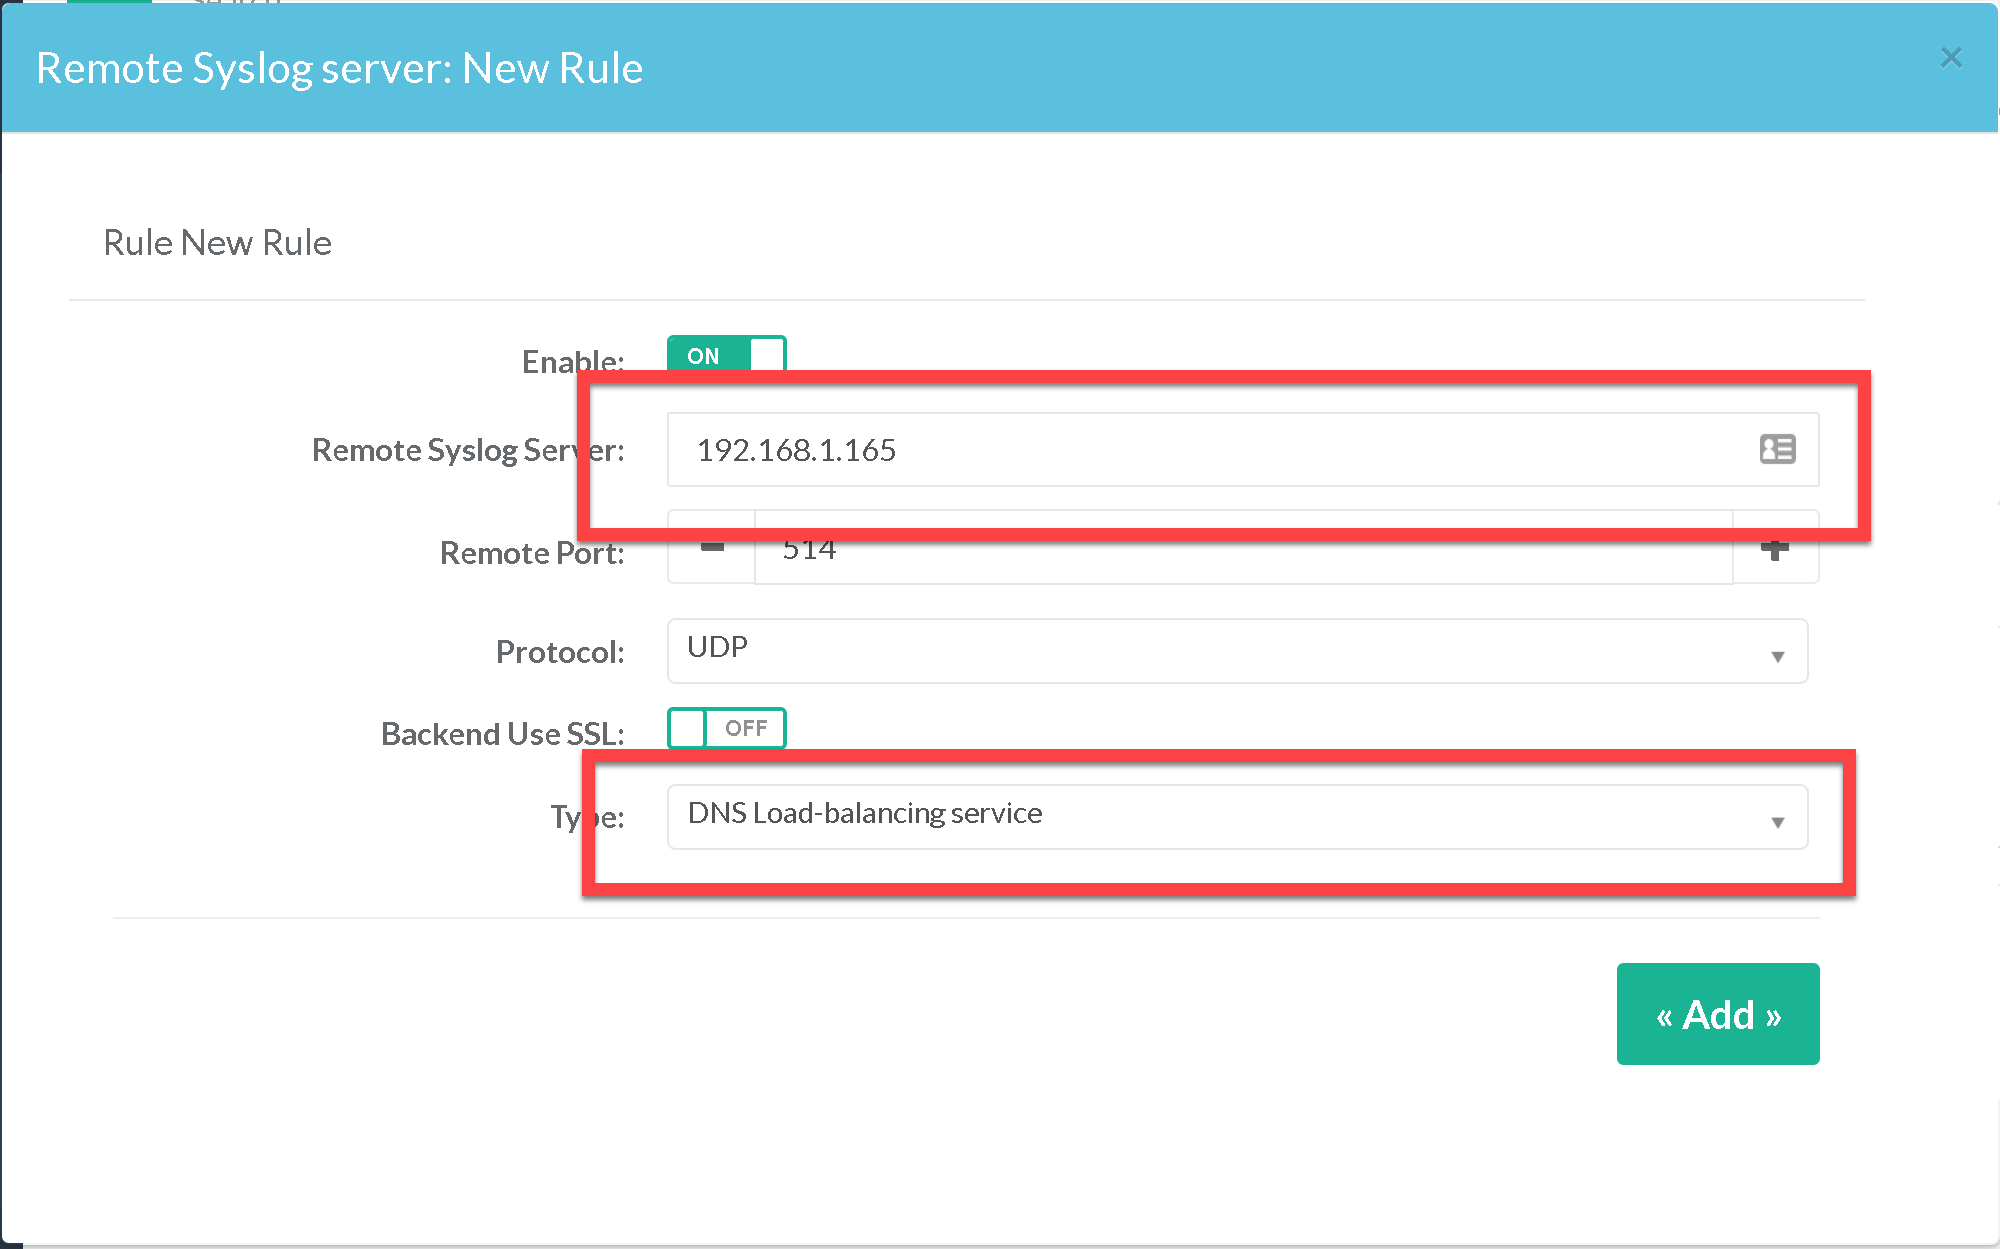Toggle the Enable switch off

click(x=726, y=355)
